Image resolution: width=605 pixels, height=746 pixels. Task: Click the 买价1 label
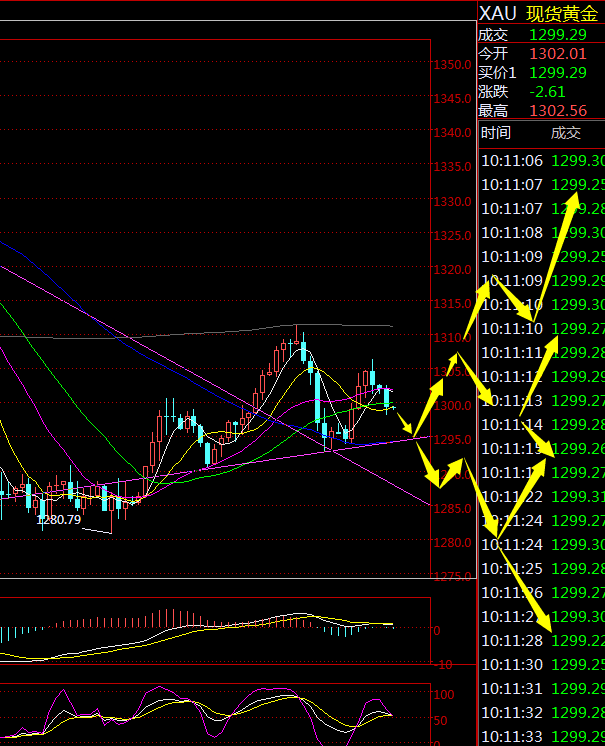[498, 73]
